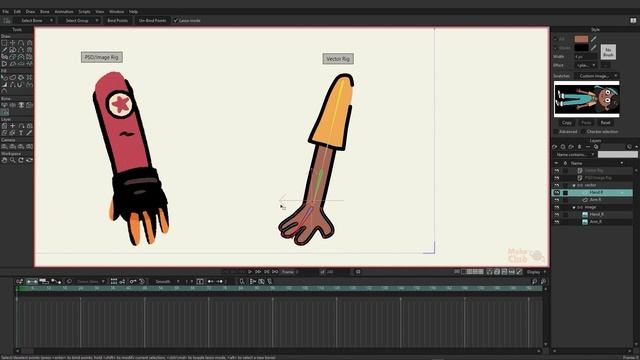Open the Display quality dropdown
The width and height of the screenshot is (640, 360).
(x=536, y=272)
